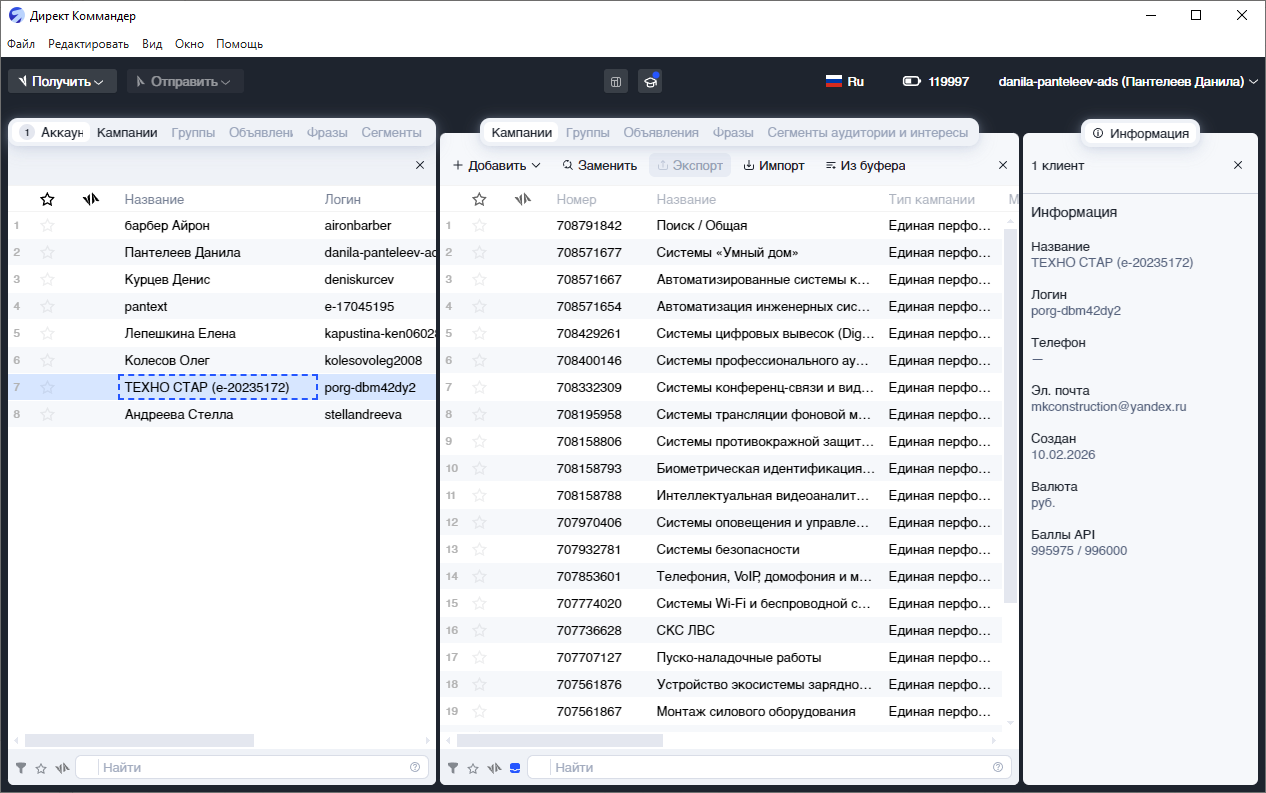Viewport: 1266px width, 793px height.
Task: Open the filter funnel under the accounts list
Action: 21,768
